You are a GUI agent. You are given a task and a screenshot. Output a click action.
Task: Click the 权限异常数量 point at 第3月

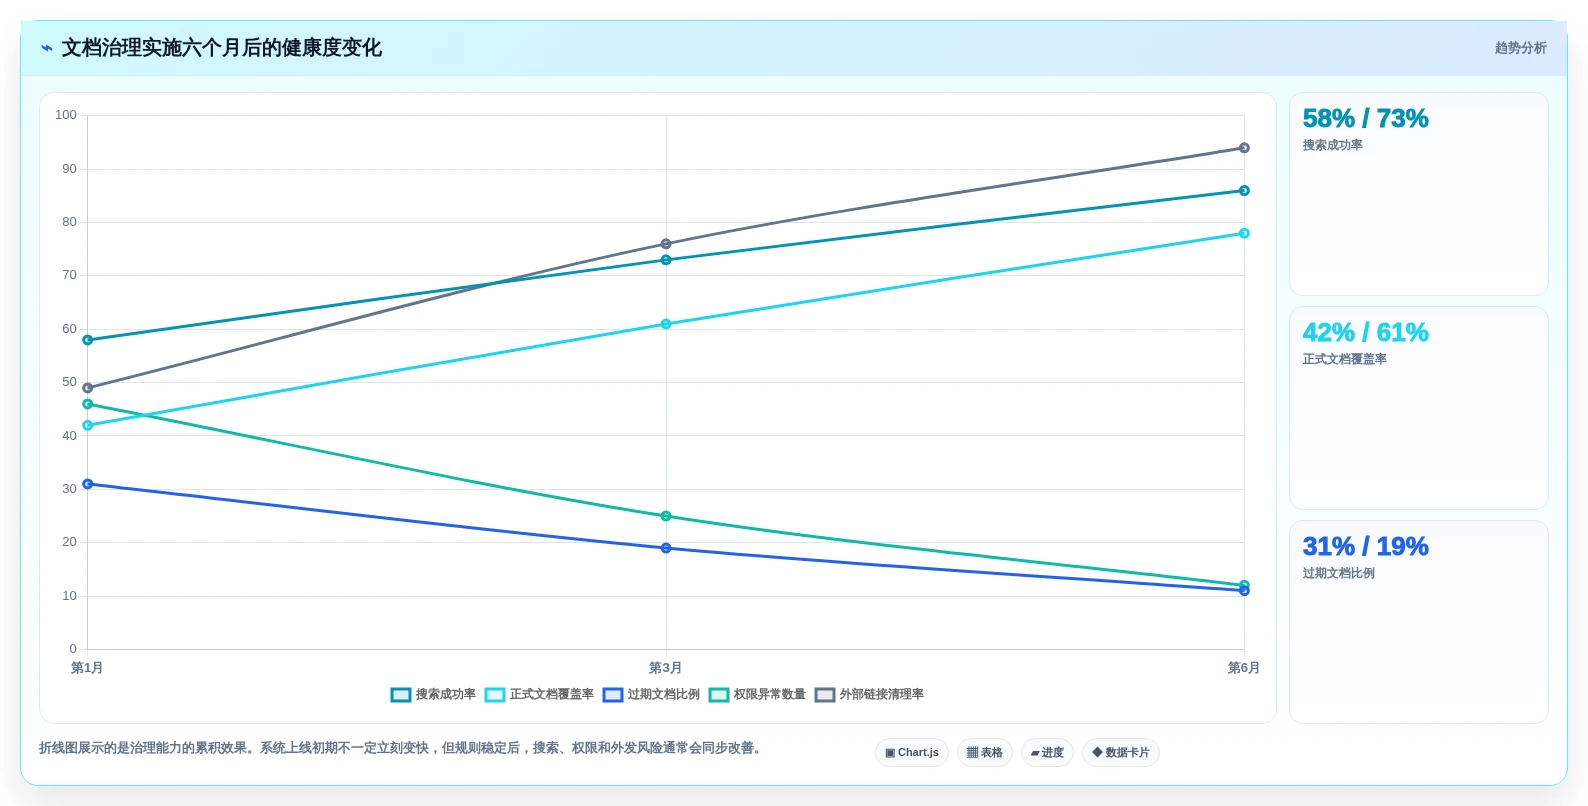coord(666,517)
